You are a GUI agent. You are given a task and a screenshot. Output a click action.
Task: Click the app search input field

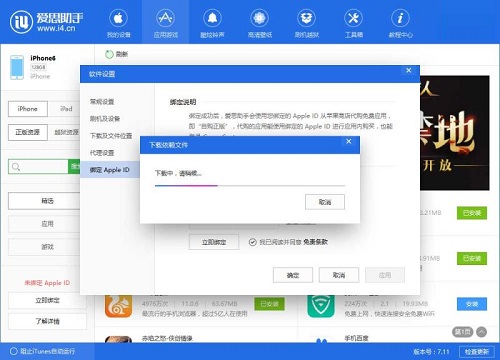pos(38,167)
